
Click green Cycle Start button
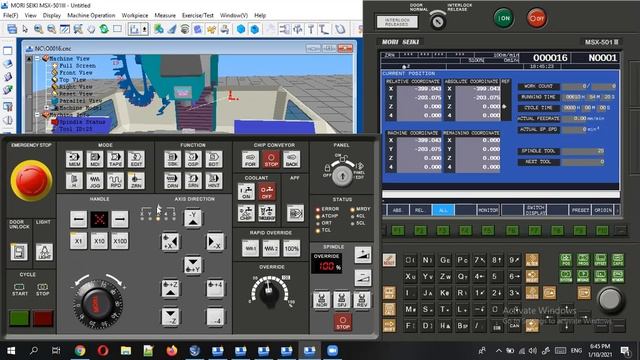[x=19, y=318]
